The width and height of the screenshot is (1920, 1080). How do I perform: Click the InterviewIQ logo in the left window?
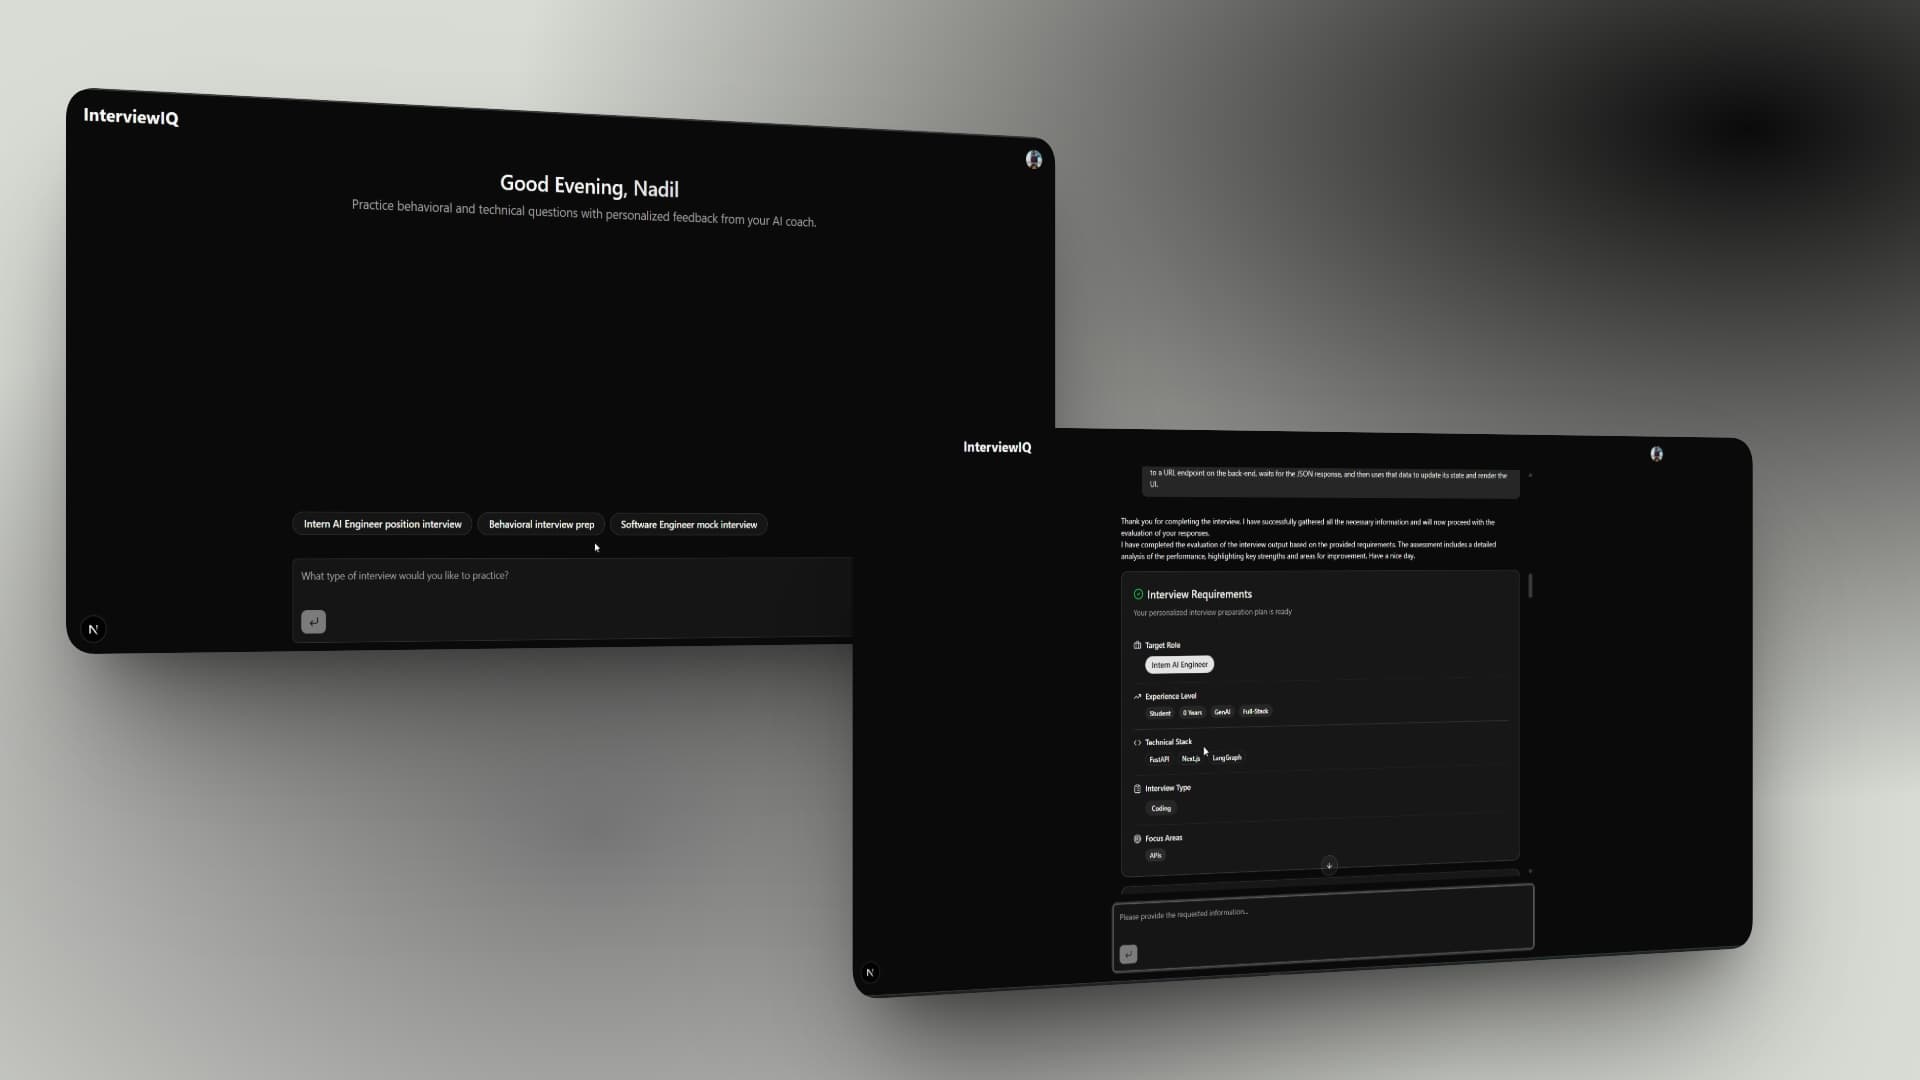pyautogui.click(x=131, y=117)
